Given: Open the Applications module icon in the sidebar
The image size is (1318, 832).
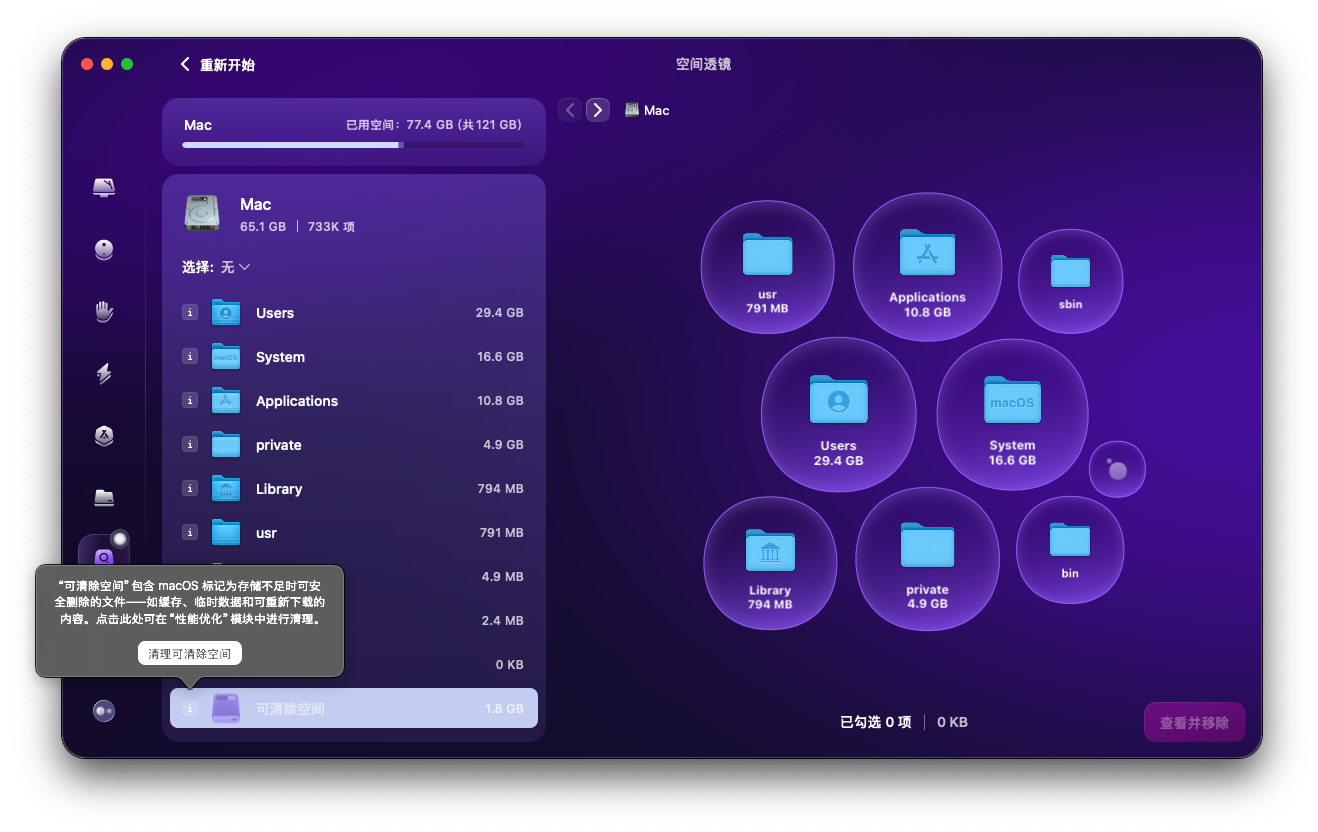Looking at the screenshot, I should [x=104, y=436].
